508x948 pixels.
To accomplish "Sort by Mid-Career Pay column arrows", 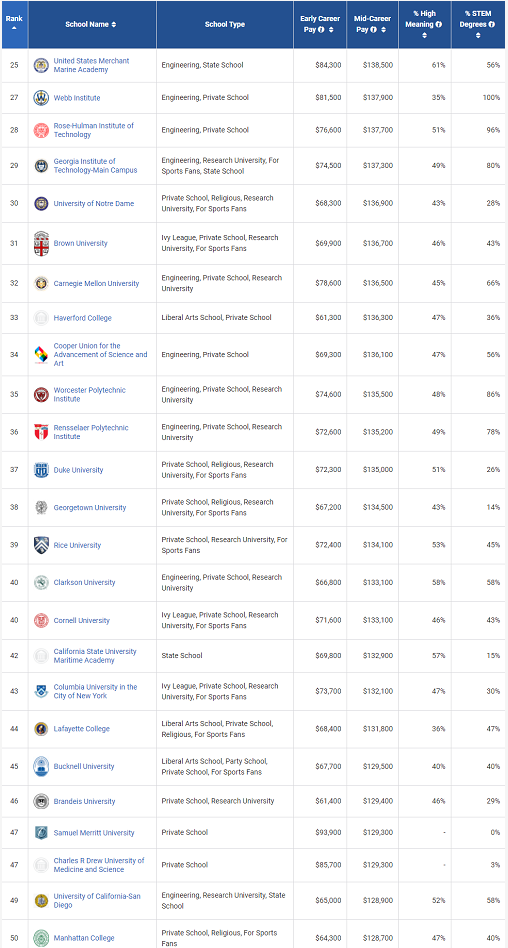I will [x=383, y=30].
